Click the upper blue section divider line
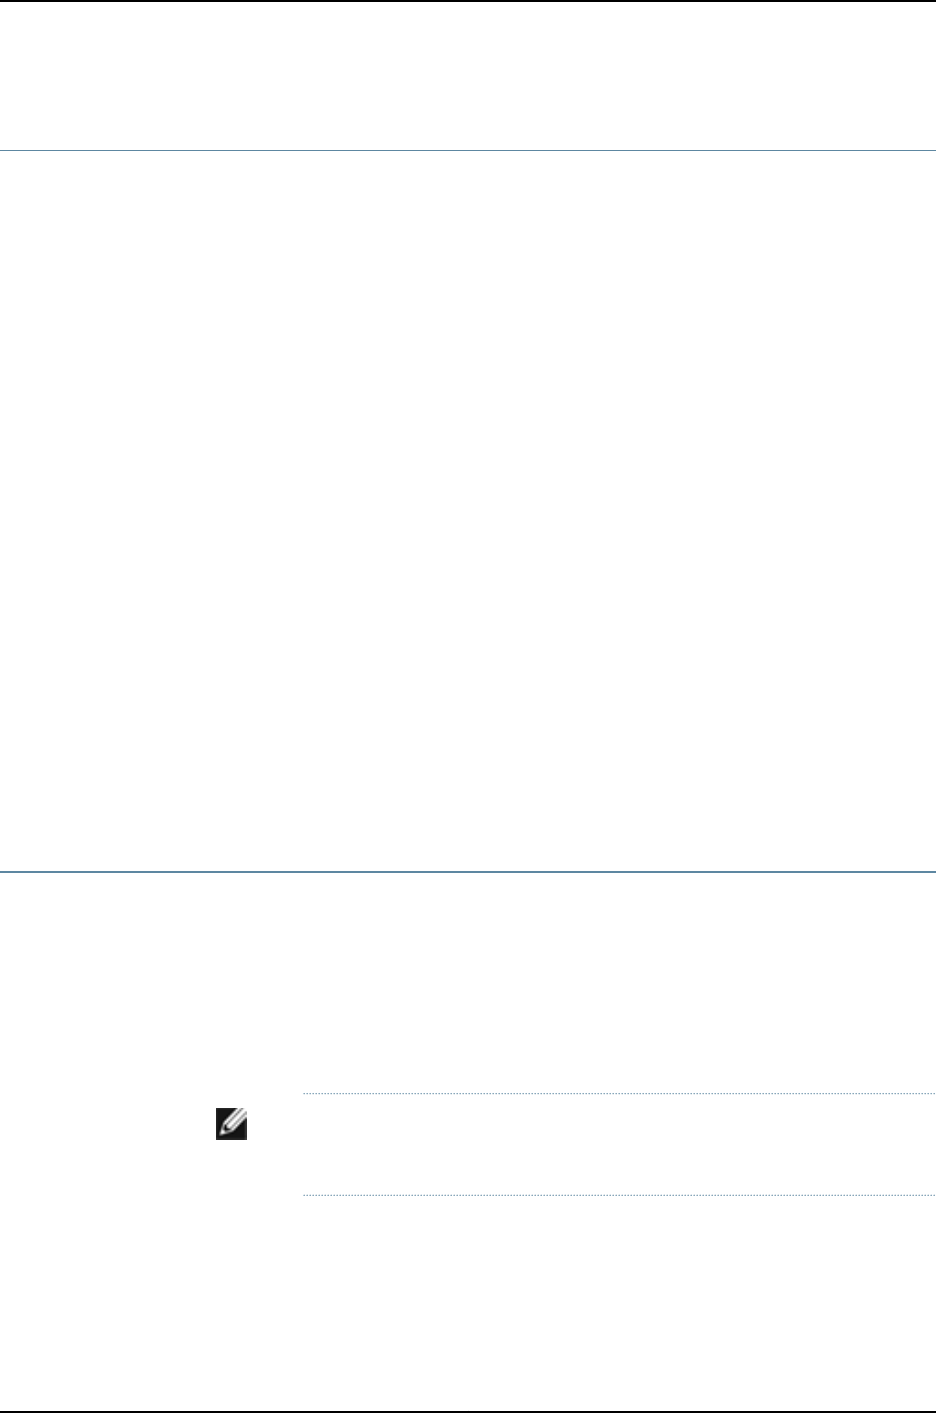The height and width of the screenshot is (1413, 936). [468, 151]
